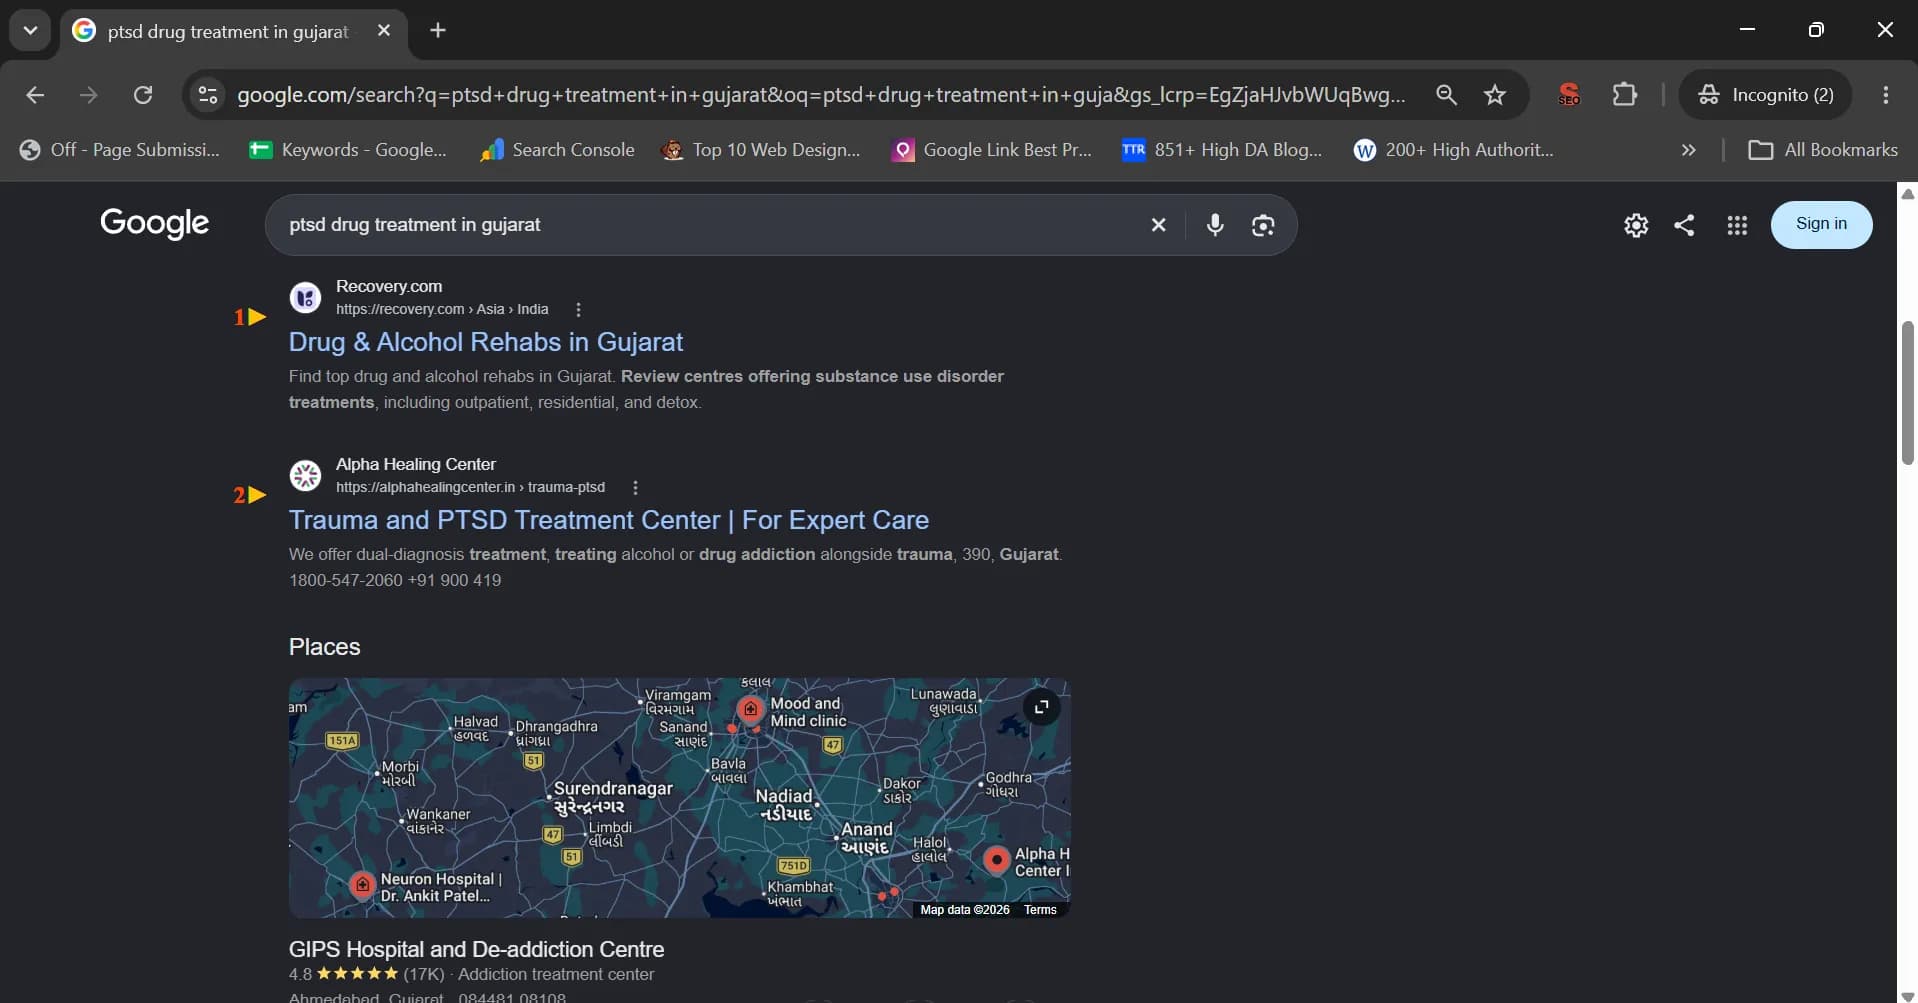The image size is (1918, 1003).
Task: Click the Google logo
Action: (x=155, y=223)
